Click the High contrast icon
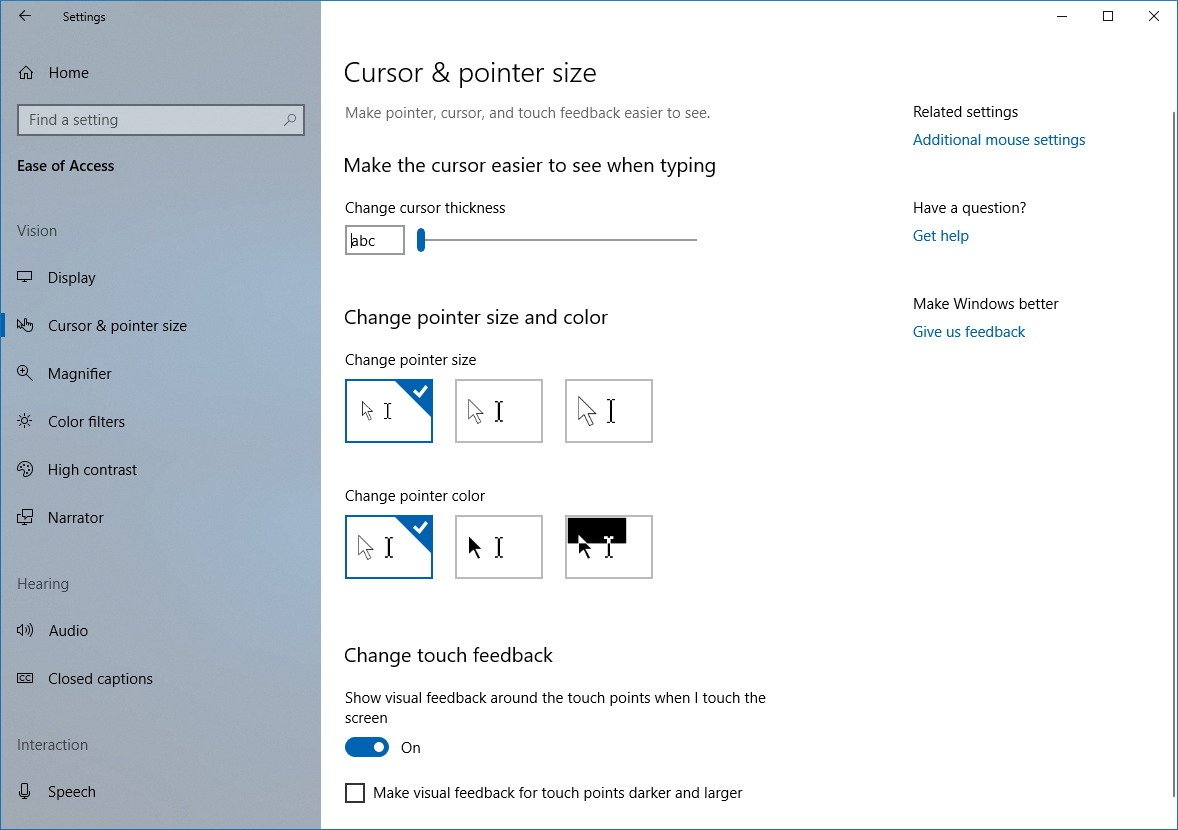The width and height of the screenshot is (1178, 830). (26, 470)
